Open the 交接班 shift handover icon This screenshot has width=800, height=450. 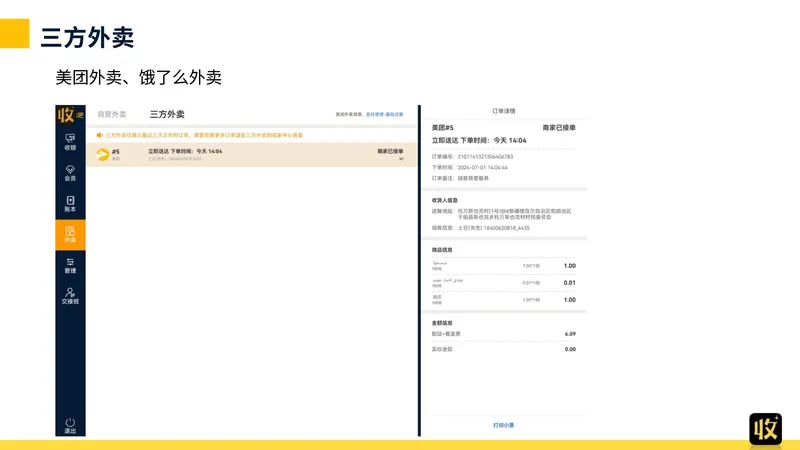pyautogui.click(x=70, y=296)
